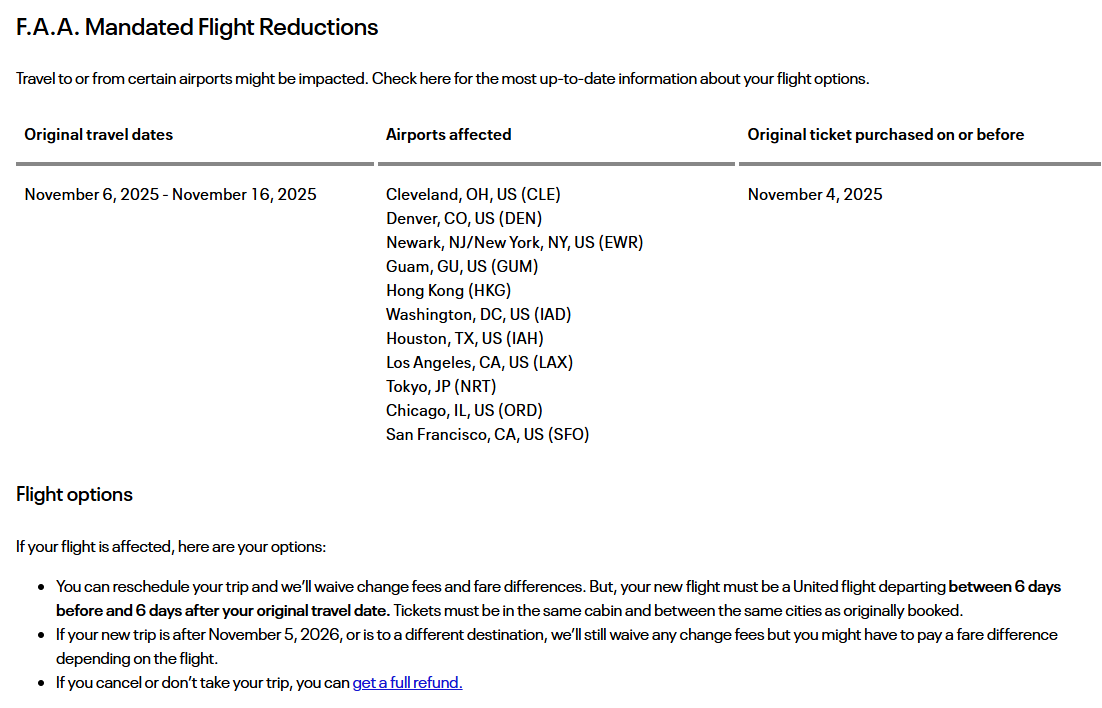The width and height of the screenshot is (1102, 708).
Task: Click the November 6 – November 16 date range
Action: [170, 195]
